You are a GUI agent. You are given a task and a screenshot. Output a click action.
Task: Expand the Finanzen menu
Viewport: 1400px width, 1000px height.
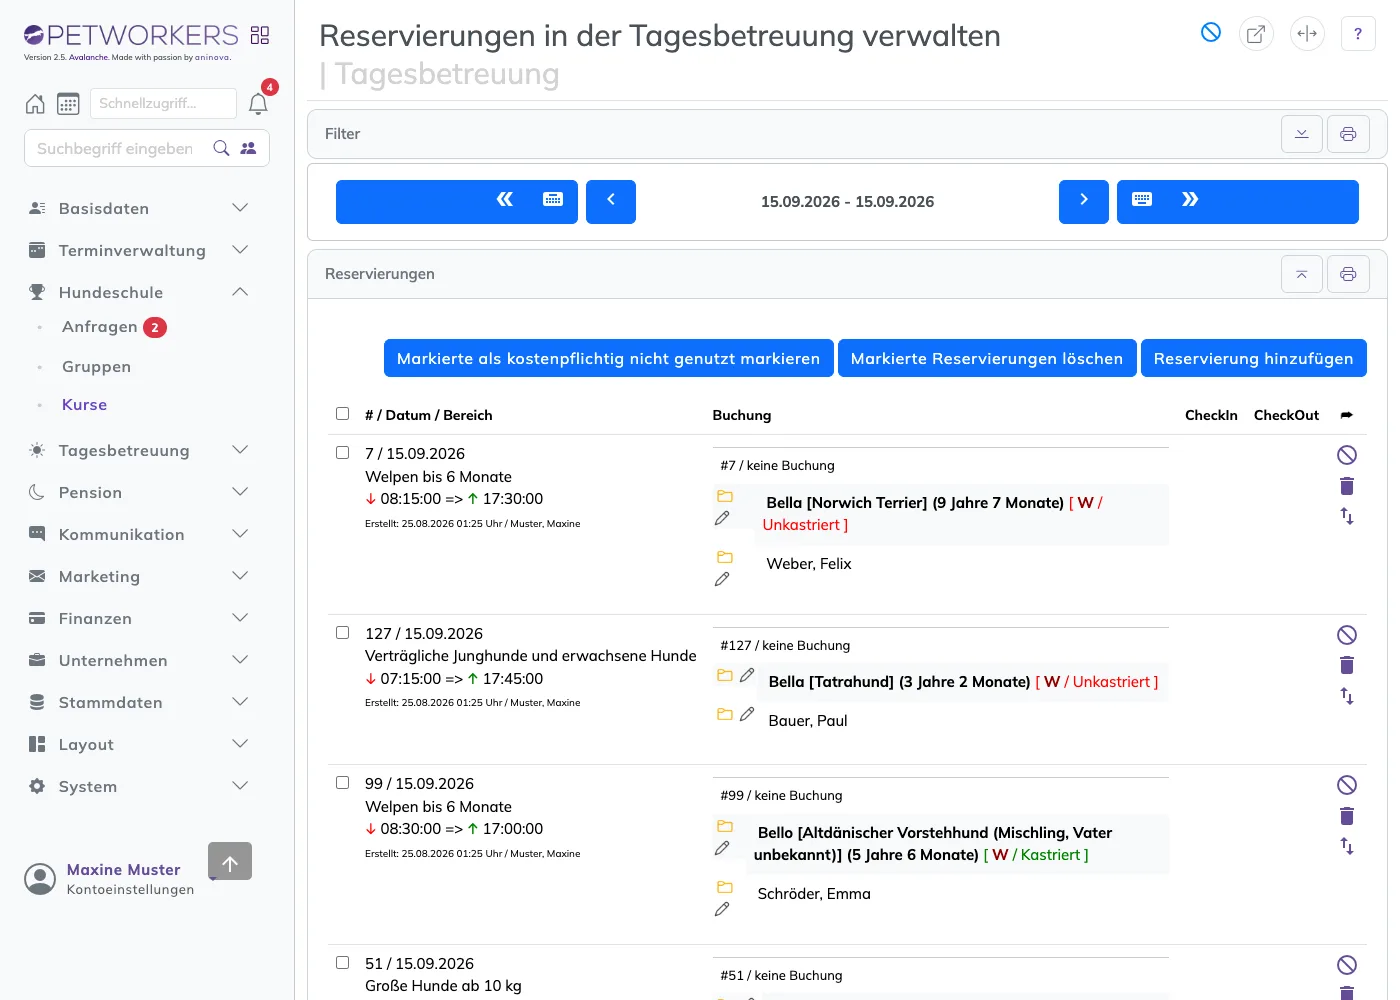click(139, 618)
